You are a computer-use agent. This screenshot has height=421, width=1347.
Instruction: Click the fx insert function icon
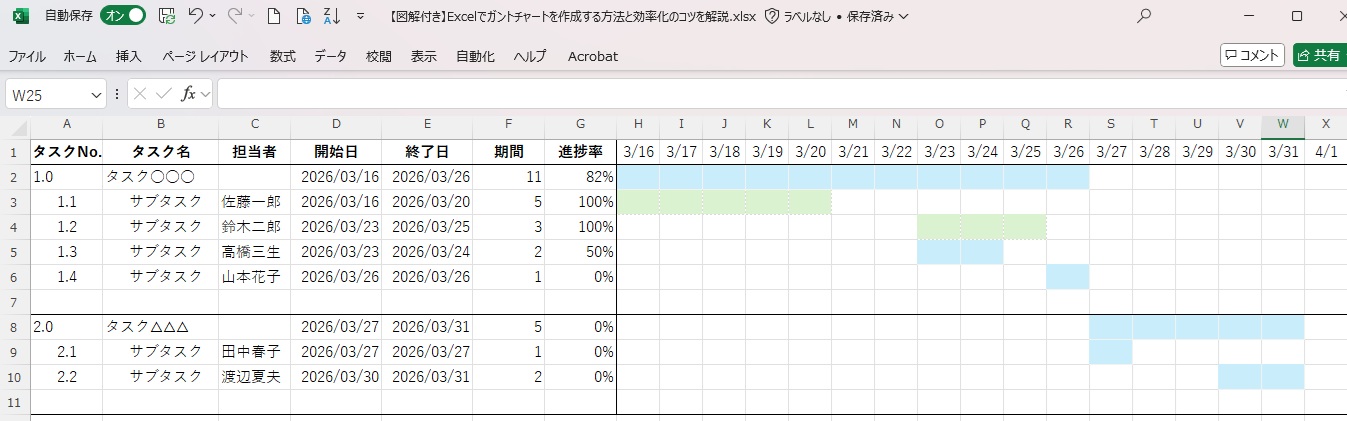click(x=188, y=94)
